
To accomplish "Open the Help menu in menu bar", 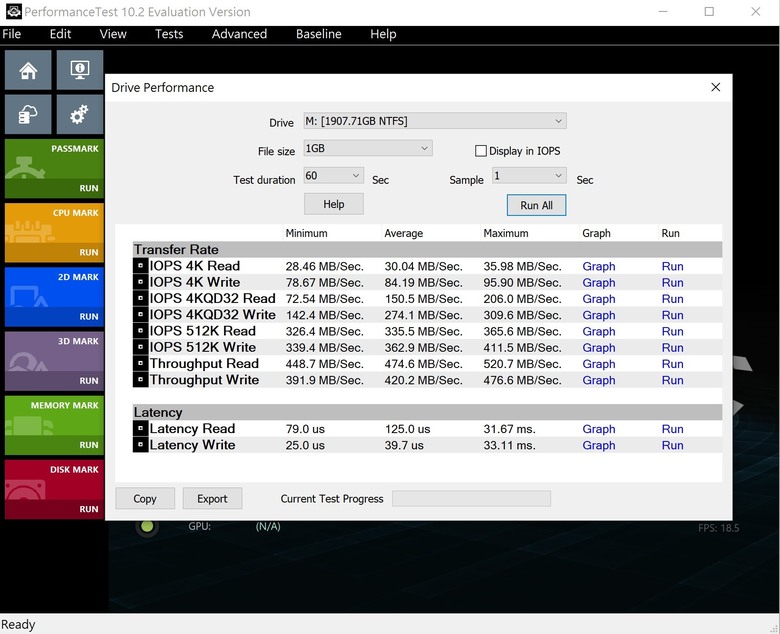I will pos(383,34).
